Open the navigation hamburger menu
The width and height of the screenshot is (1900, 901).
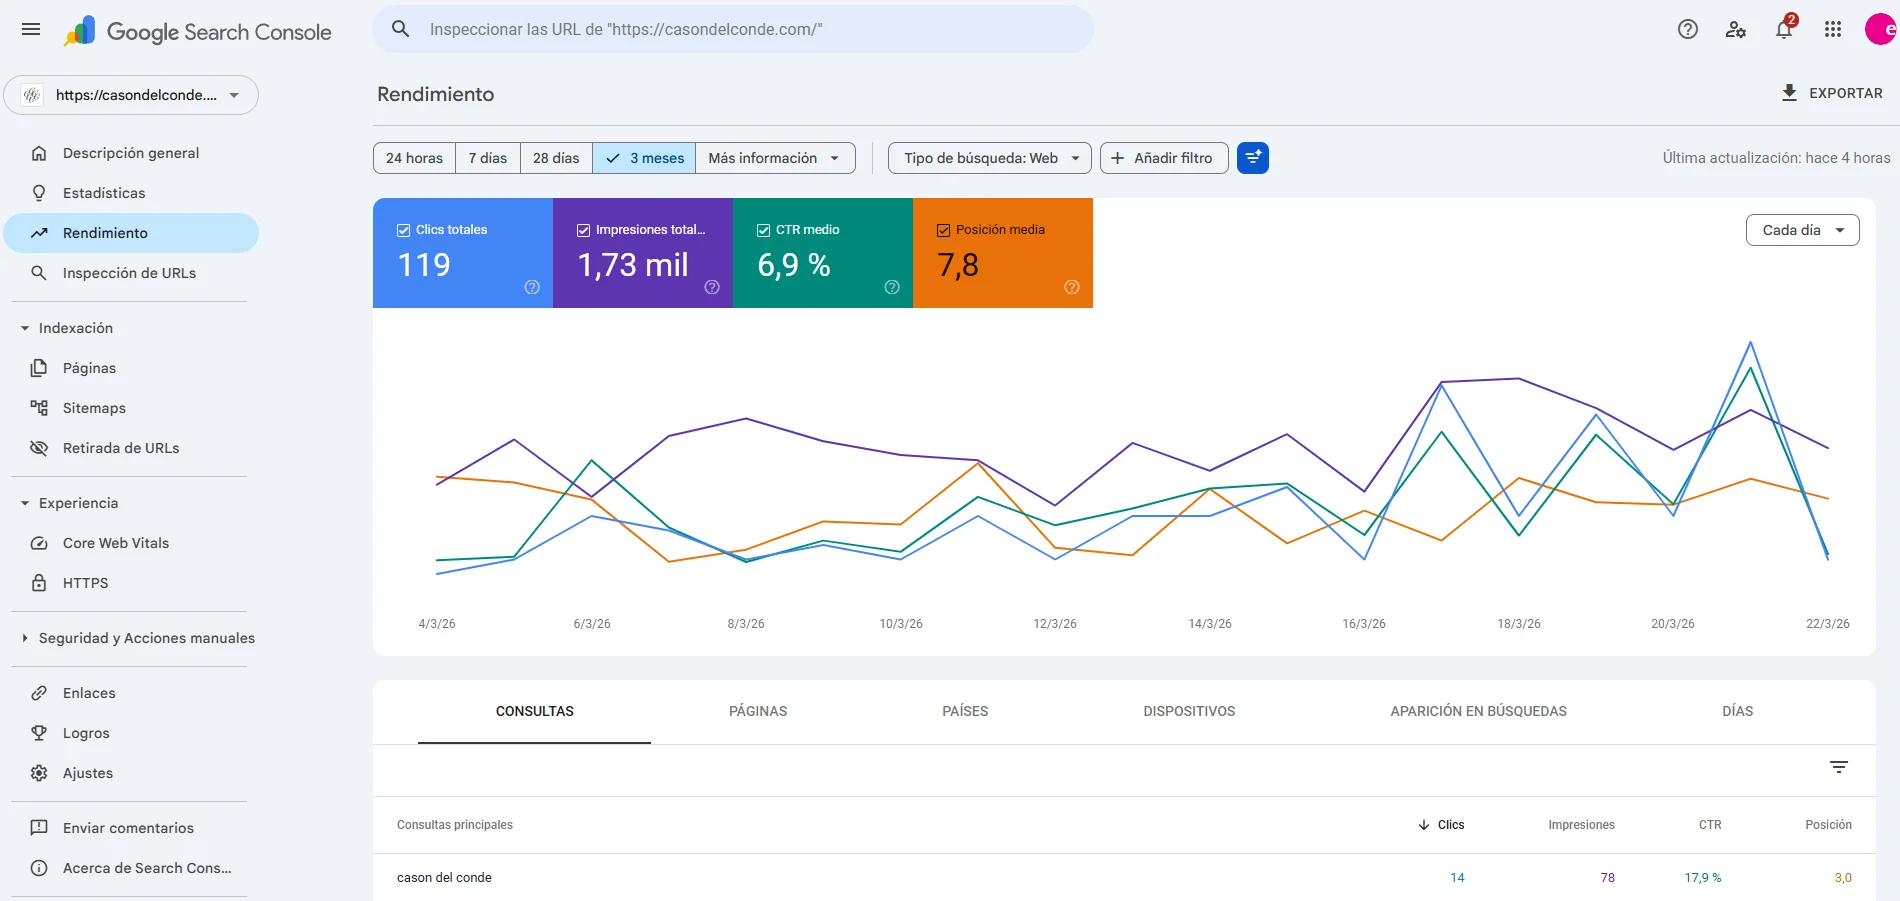click(30, 29)
